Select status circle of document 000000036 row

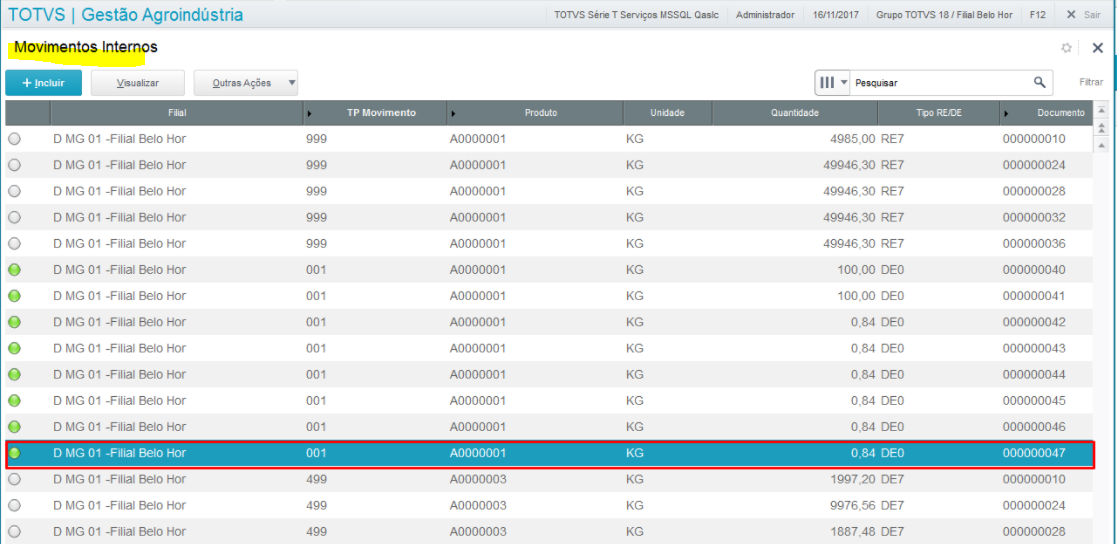(14, 244)
